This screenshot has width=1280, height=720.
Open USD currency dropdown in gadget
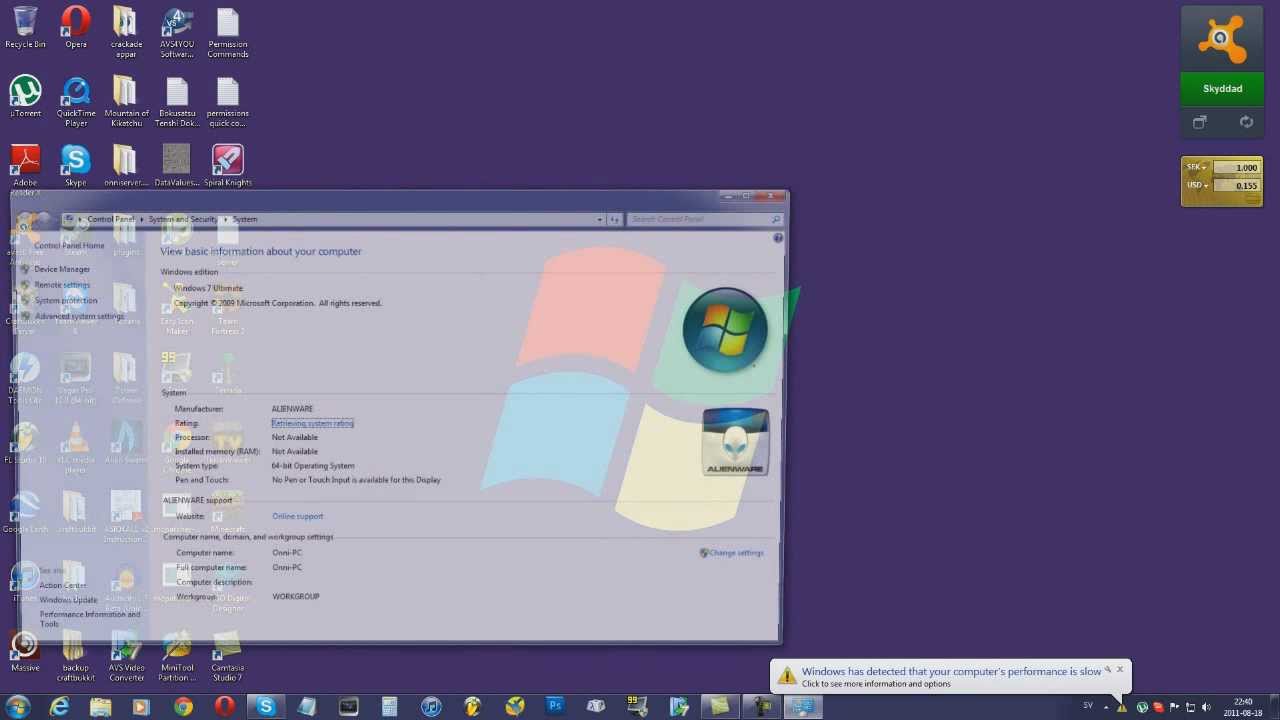click(x=1197, y=185)
